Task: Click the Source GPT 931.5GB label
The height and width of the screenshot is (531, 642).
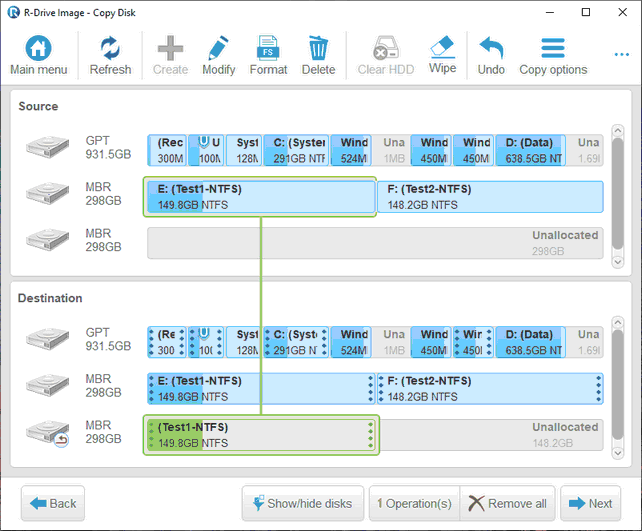Action: [x=108, y=147]
